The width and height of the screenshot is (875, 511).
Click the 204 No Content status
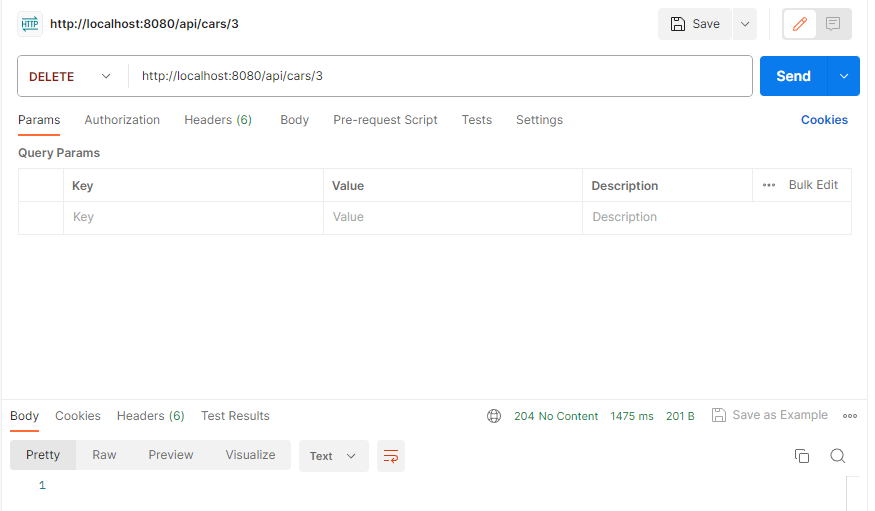(556, 416)
